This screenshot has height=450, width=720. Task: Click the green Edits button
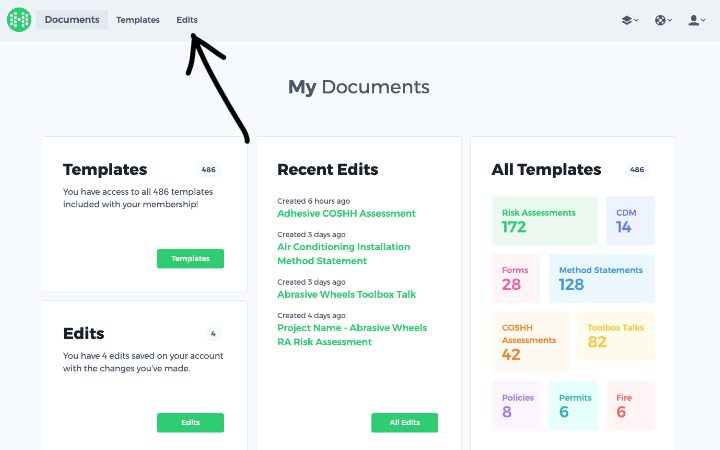[x=190, y=422]
